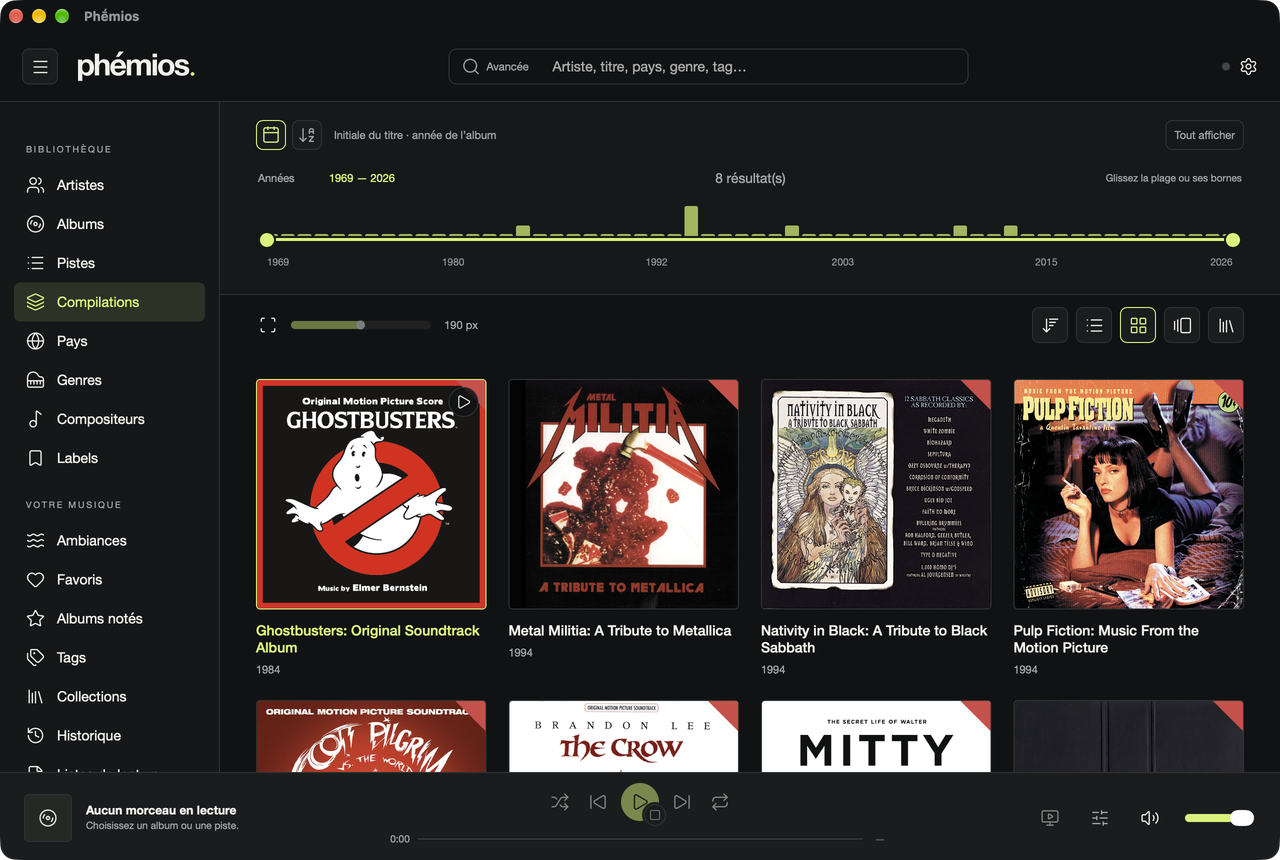Open the sort order dropdown icon

pyautogui.click(x=1050, y=325)
